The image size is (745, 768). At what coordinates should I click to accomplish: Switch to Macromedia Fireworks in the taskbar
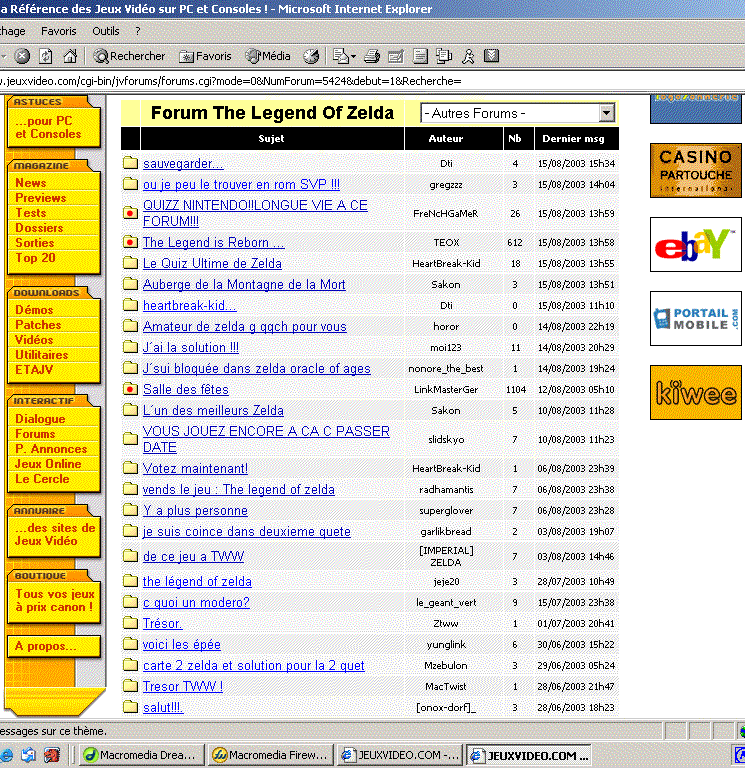(270, 755)
